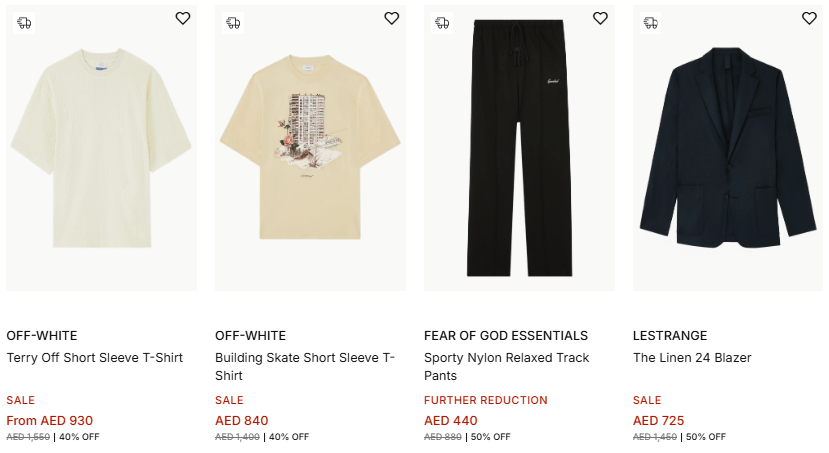Click delivery truck icon on Linen Blazer
The height and width of the screenshot is (453, 829).
pos(651,22)
